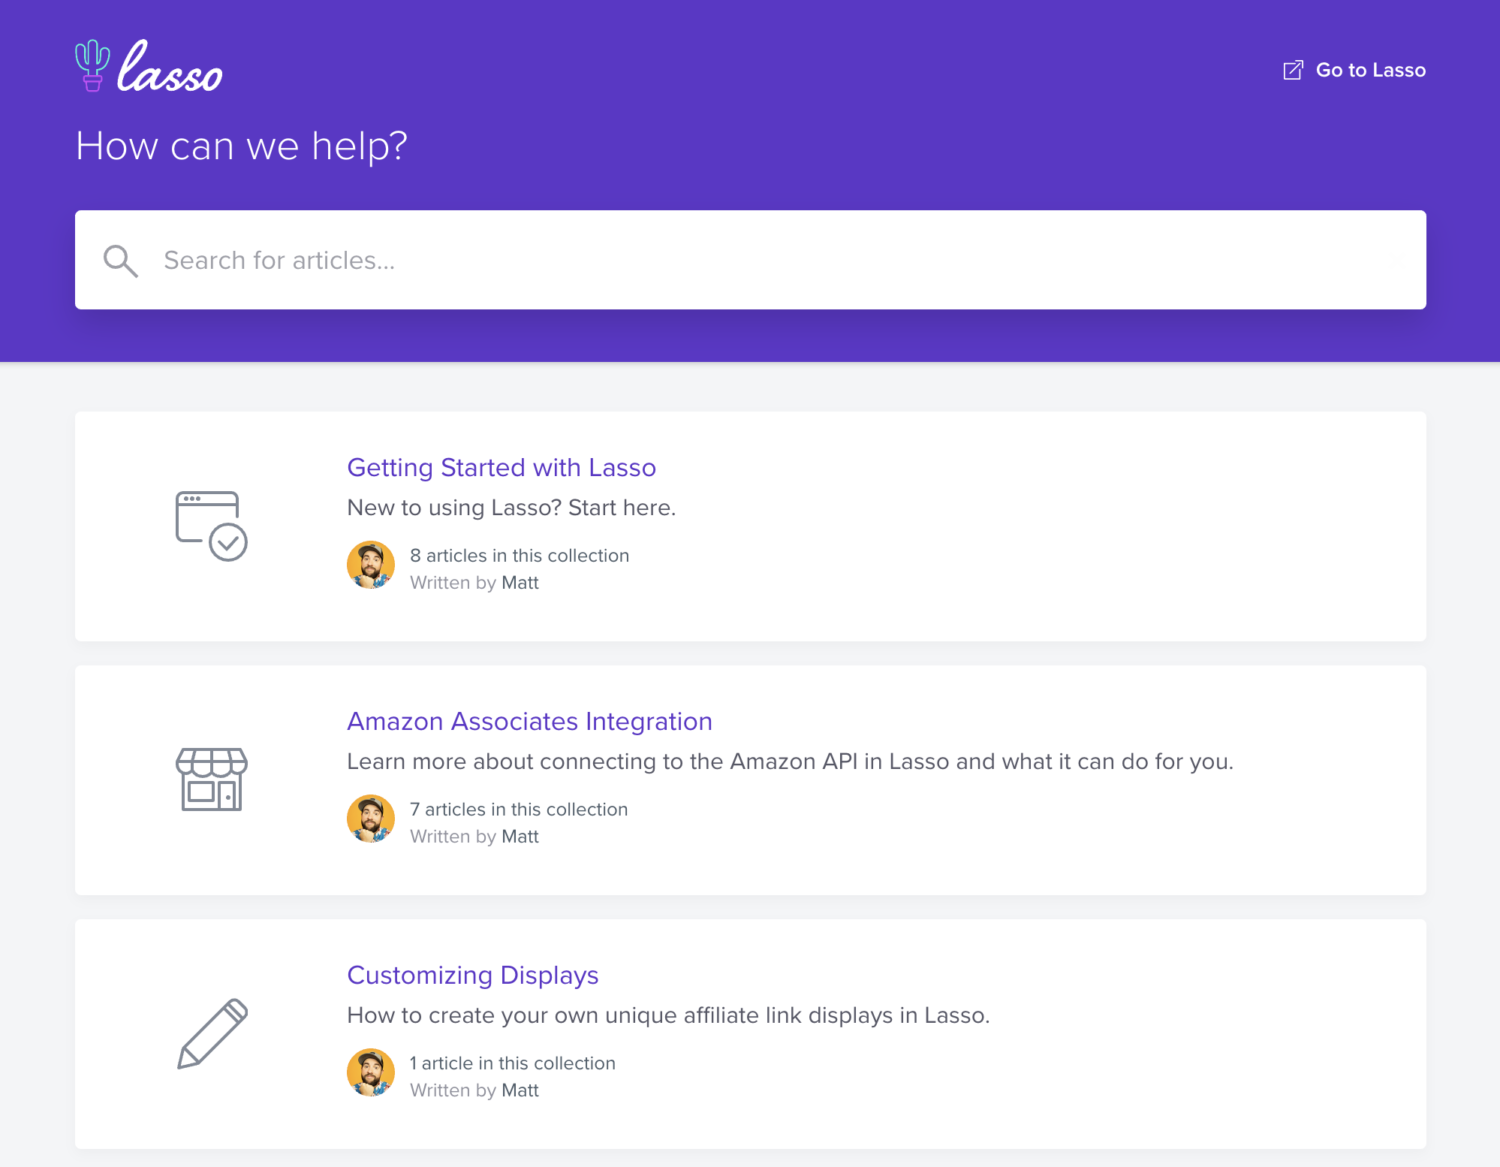Open the Go to Lasso link

tap(1354, 70)
